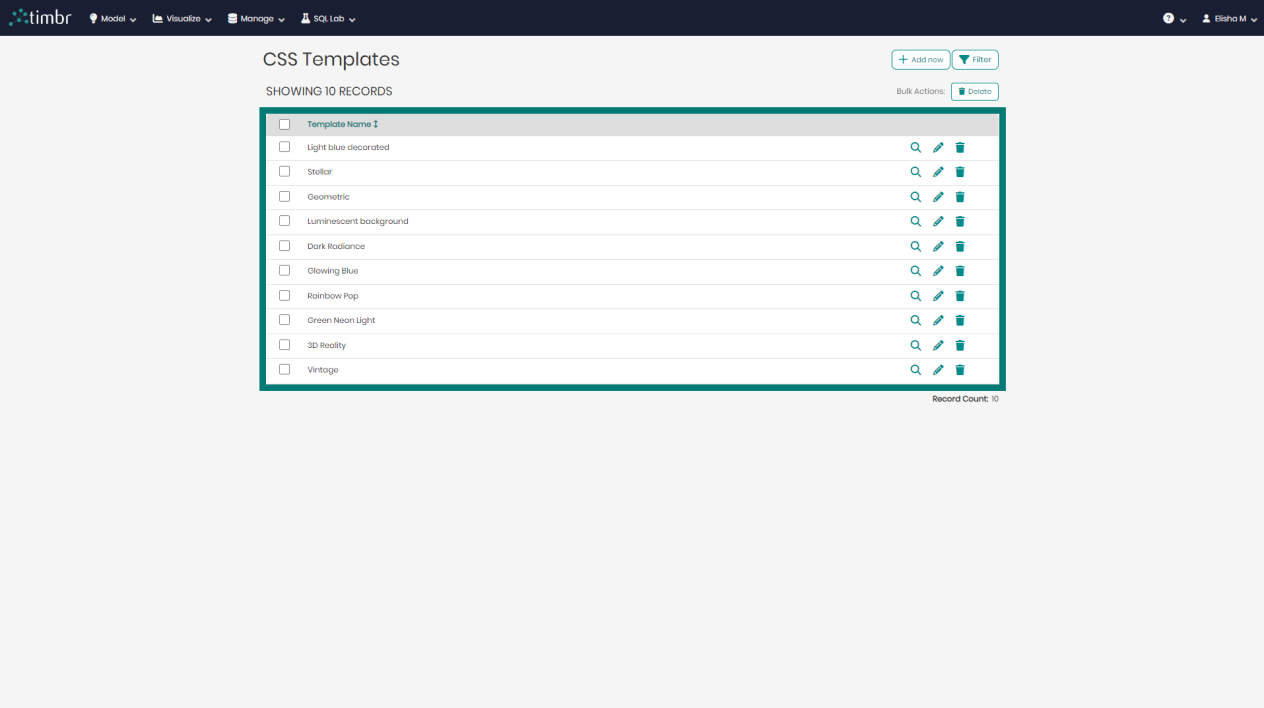Click the bulk Delete button
The image size is (1264, 708).
(973, 91)
